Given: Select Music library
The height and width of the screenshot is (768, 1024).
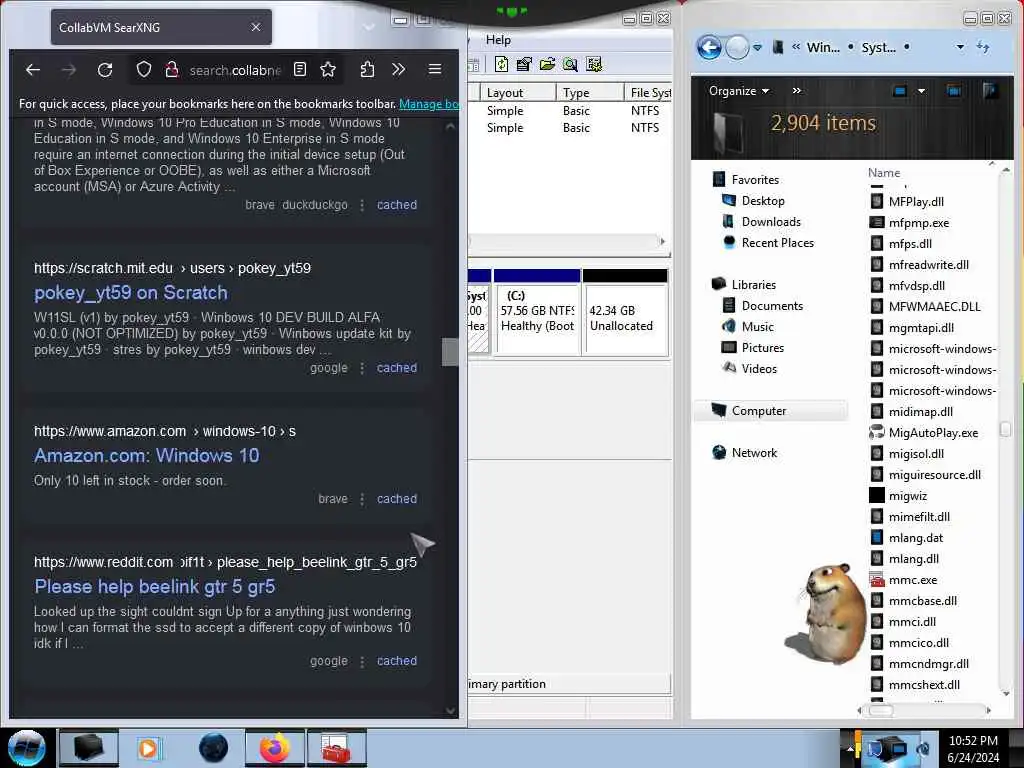Looking at the screenshot, I should click(x=758, y=327).
